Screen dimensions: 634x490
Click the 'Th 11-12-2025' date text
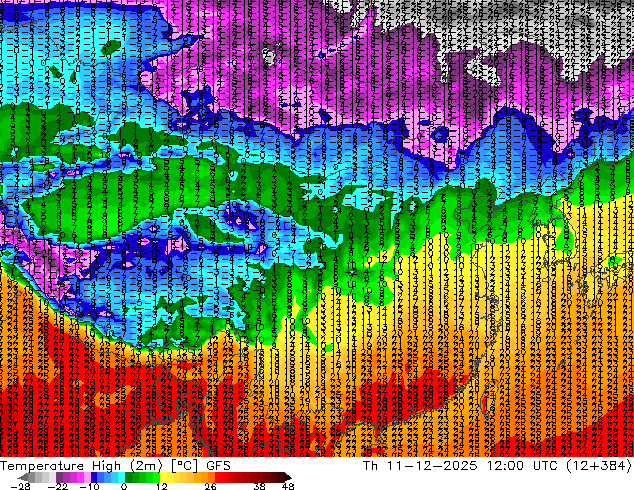coord(420,466)
